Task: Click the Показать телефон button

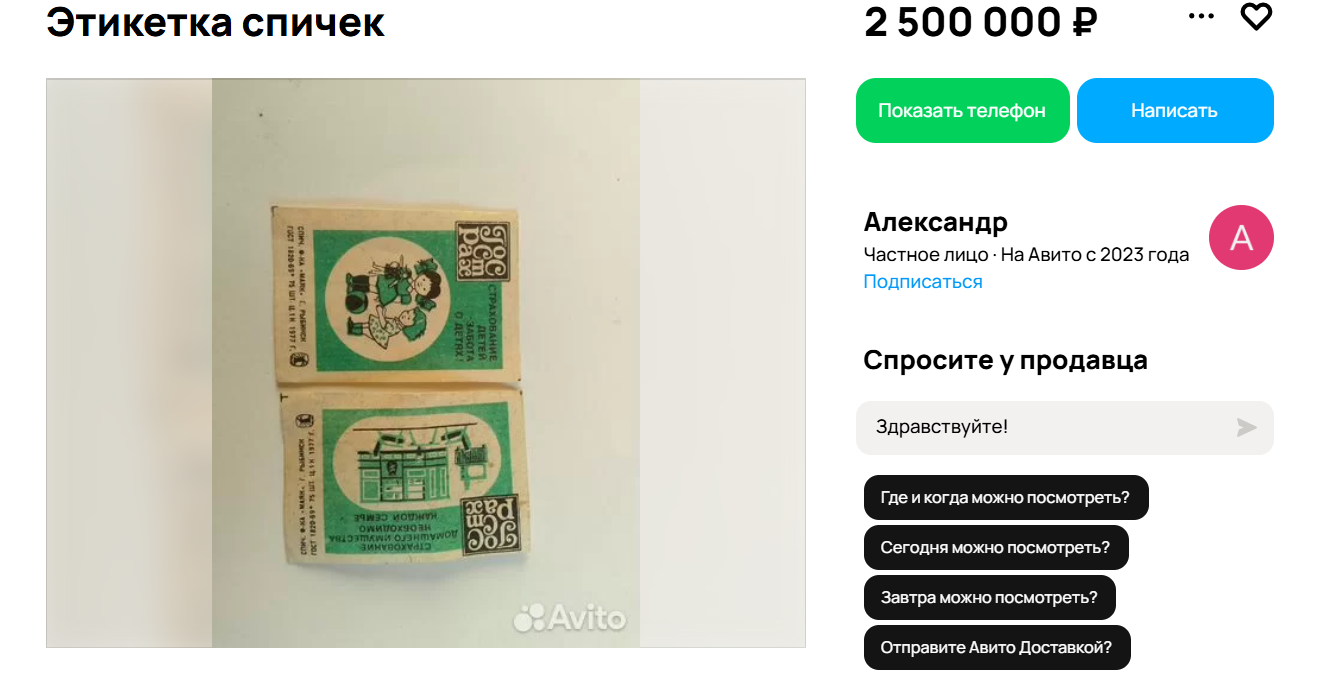Action: tap(962, 110)
